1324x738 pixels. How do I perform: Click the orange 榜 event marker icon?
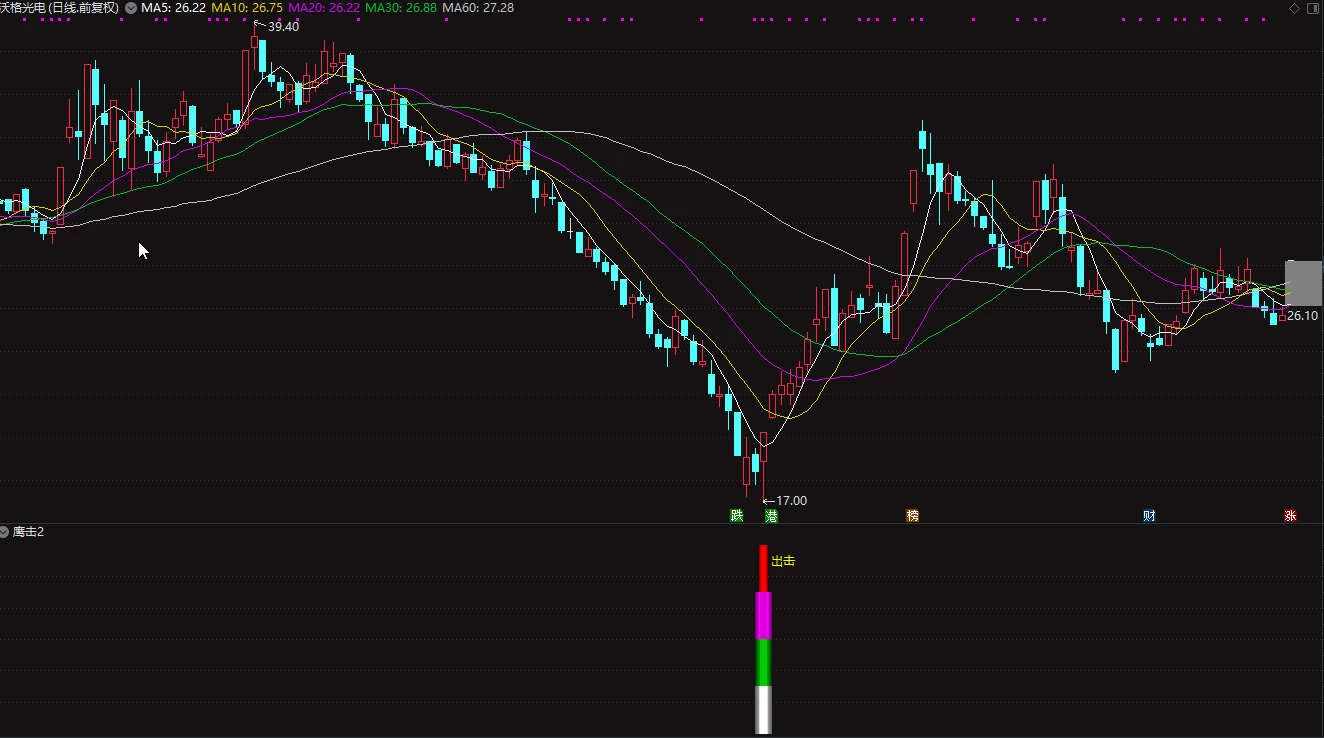pyautogui.click(x=912, y=516)
